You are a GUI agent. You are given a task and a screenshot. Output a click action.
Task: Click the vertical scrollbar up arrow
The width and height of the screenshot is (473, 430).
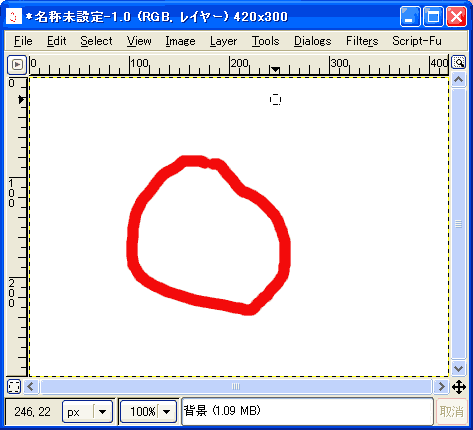tap(458, 80)
